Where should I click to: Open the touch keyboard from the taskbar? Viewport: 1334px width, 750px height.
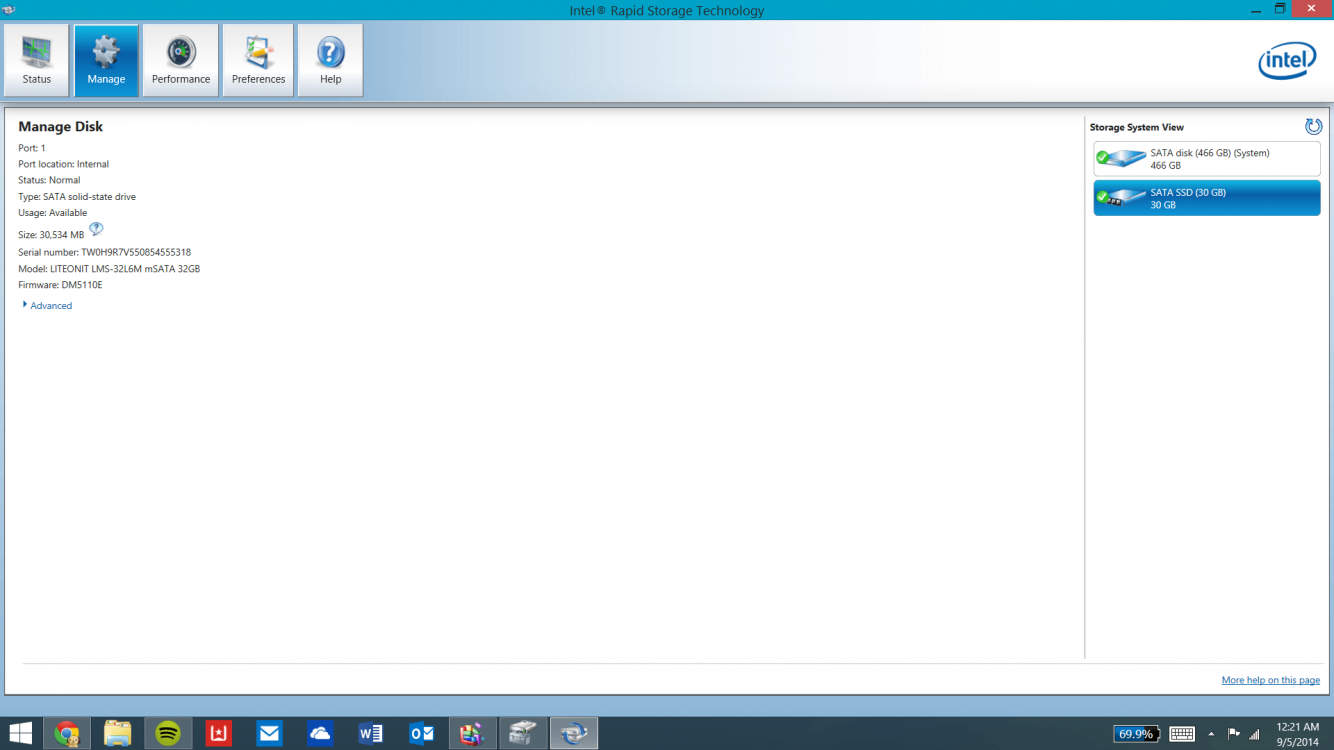(1182, 734)
